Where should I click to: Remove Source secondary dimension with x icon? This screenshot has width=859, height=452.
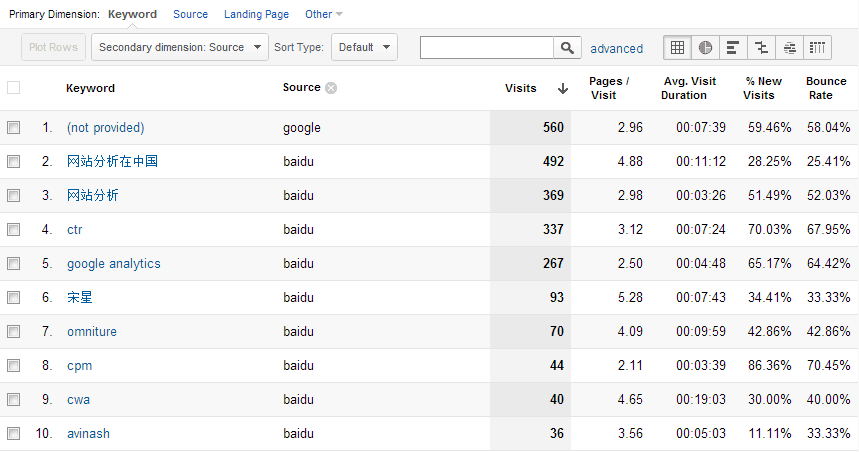(x=331, y=88)
